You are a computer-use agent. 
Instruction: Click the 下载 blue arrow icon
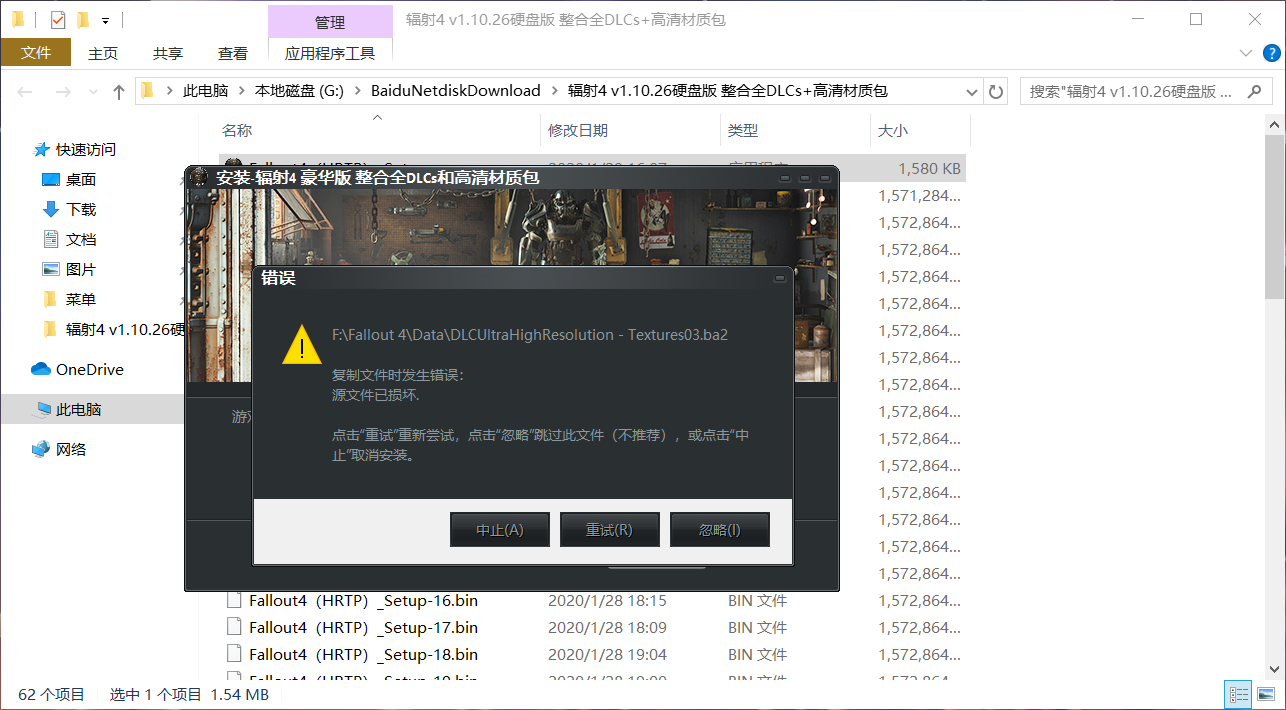click(x=51, y=210)
